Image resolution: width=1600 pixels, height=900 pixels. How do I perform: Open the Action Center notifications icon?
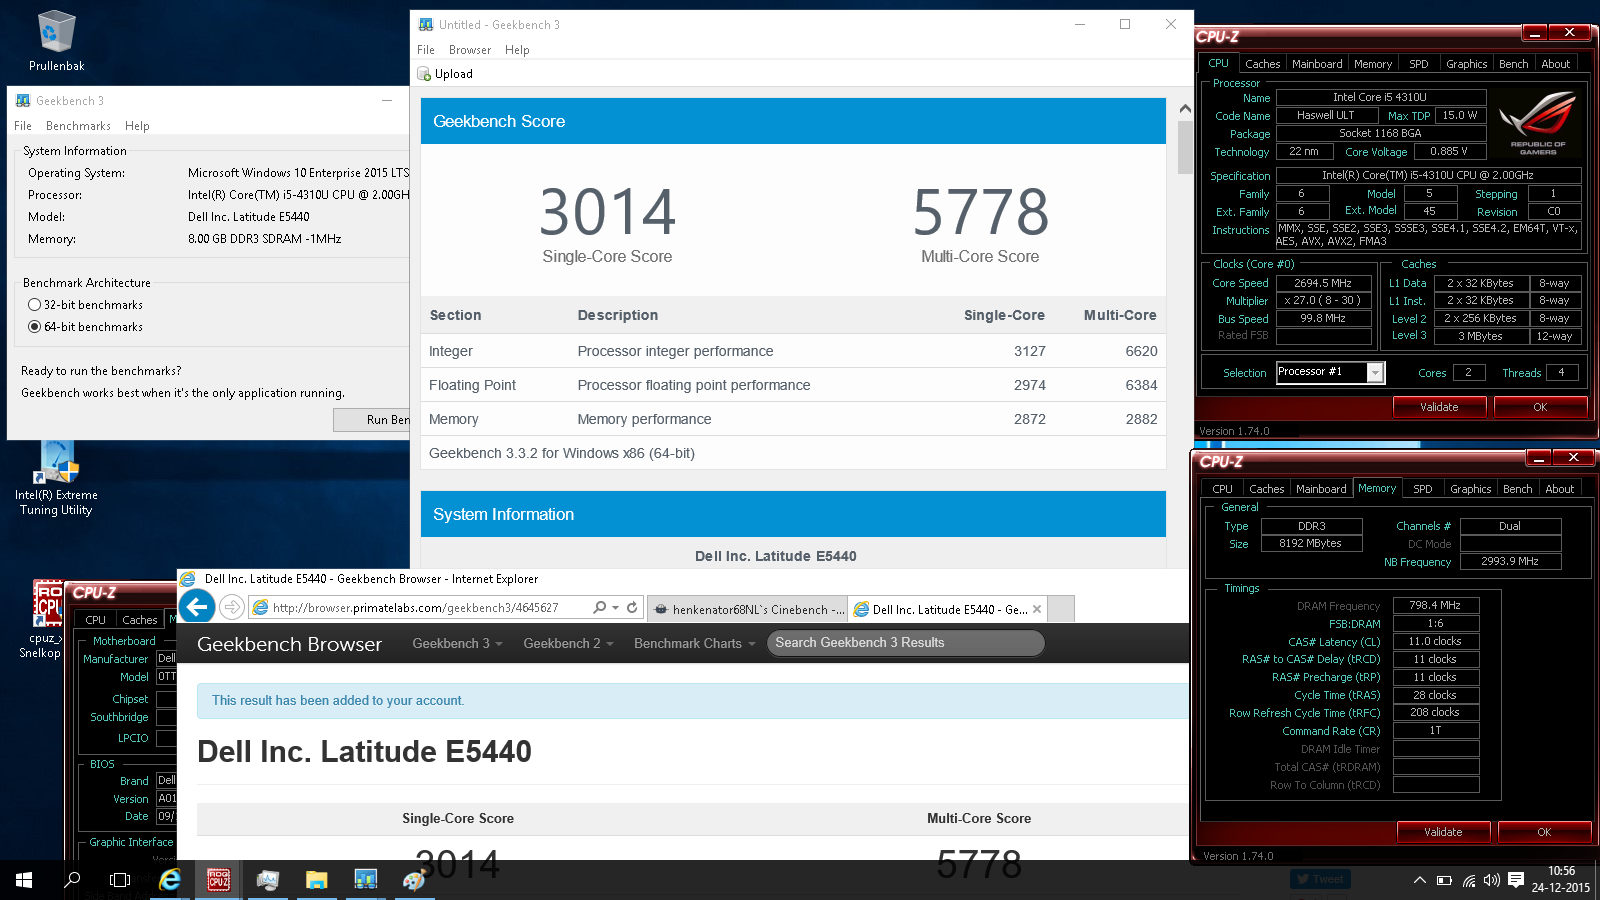coord(1516,880)
